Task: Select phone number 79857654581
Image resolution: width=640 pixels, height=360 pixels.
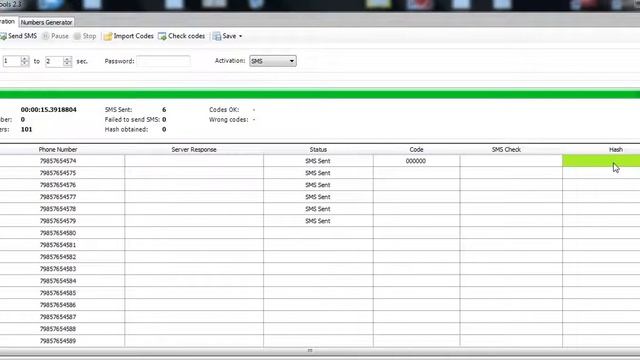Action: pyautogui.click(x=58, y=245)
